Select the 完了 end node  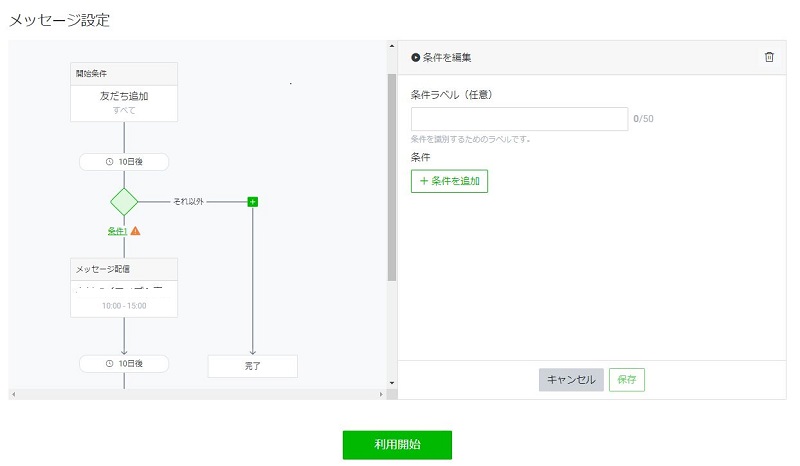(x=252, y=366)
